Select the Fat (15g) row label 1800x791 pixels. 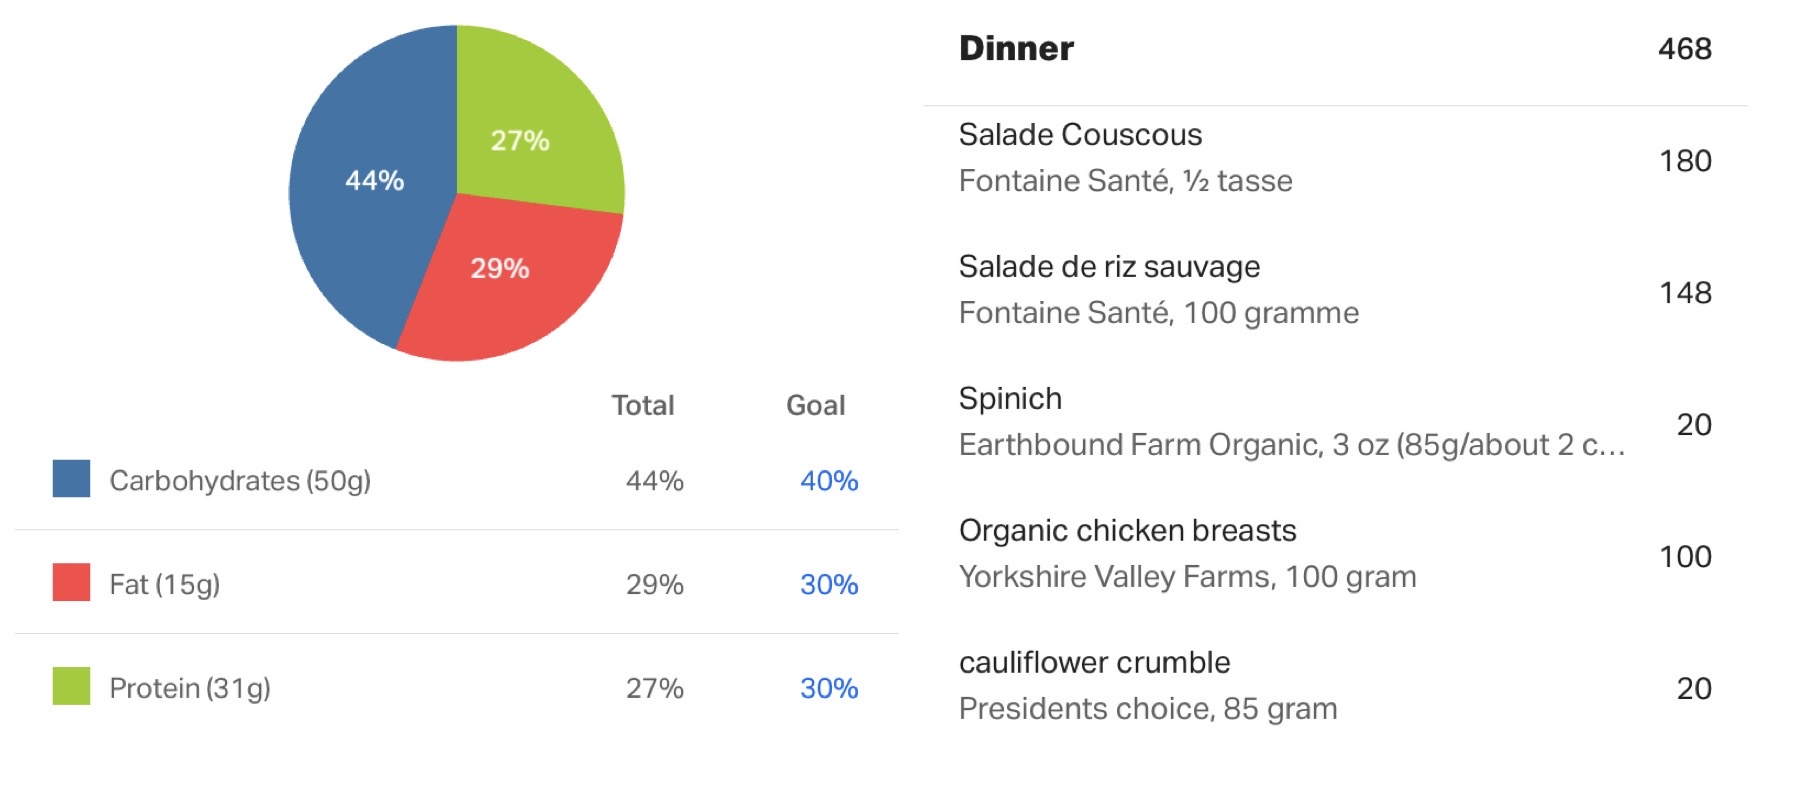[x=165, y=585]
